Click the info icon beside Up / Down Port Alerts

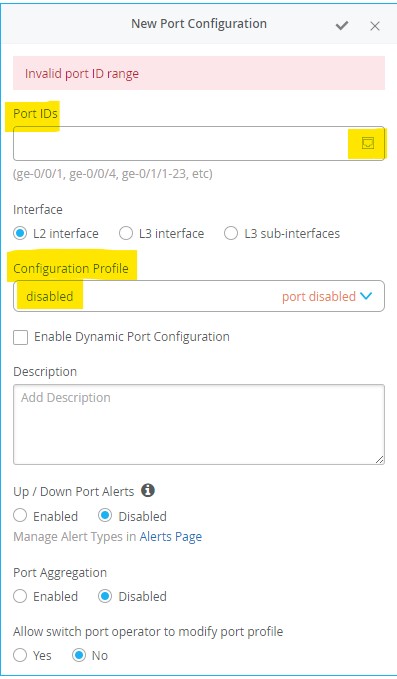[148, 490]
